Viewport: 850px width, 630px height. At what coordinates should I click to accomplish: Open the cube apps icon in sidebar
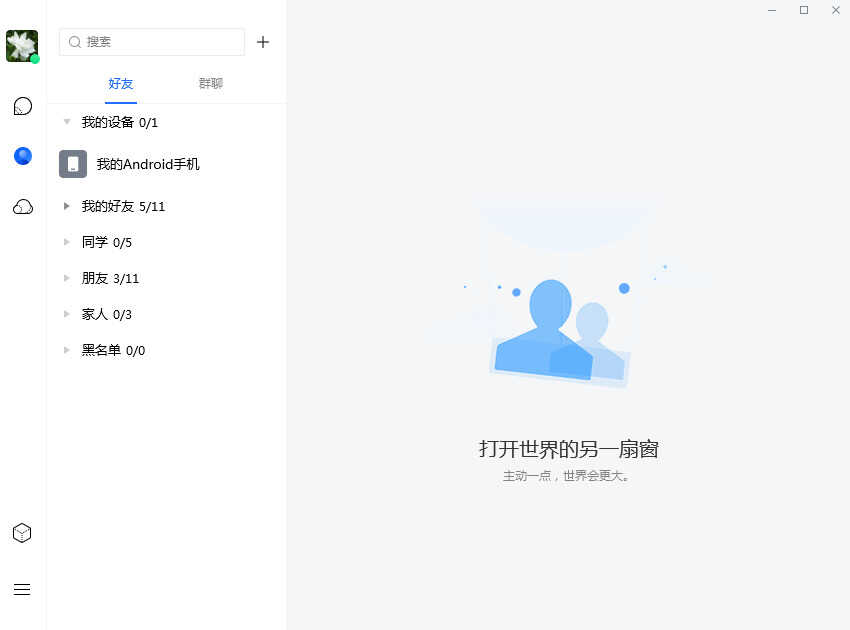[x=22, y=533]
